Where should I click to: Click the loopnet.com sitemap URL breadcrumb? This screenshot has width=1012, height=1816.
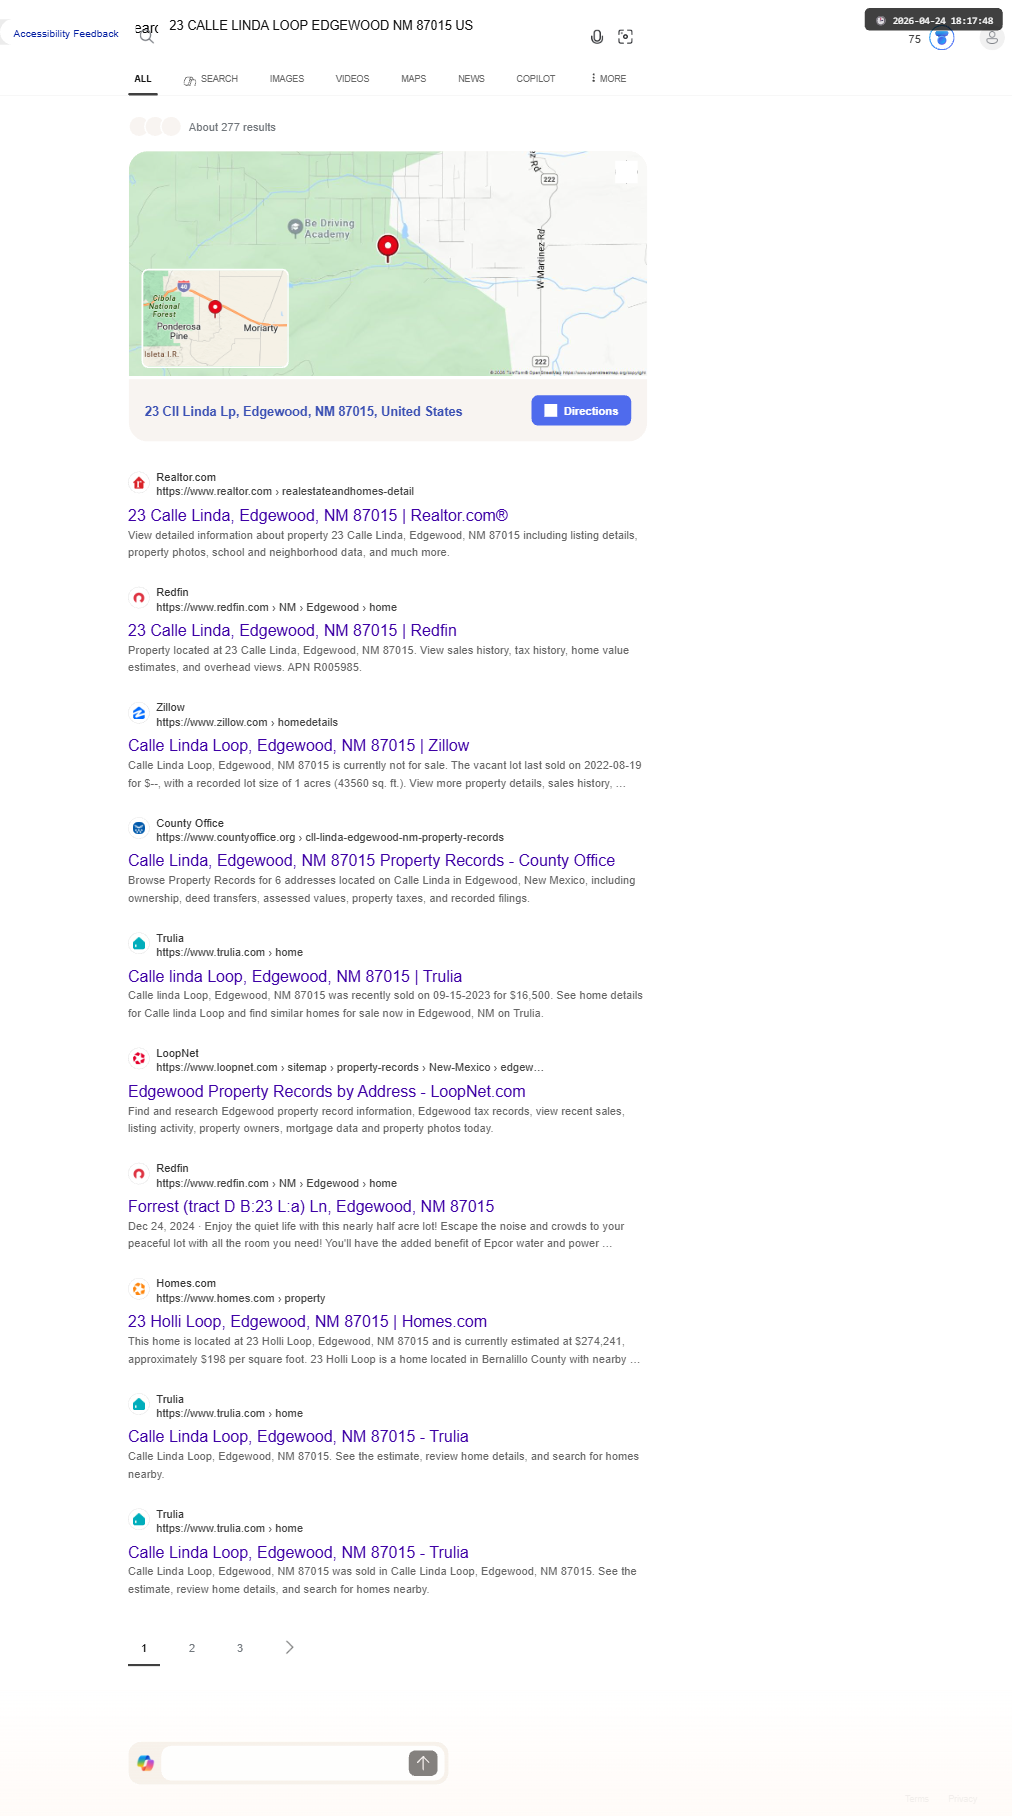[350, 1067]
